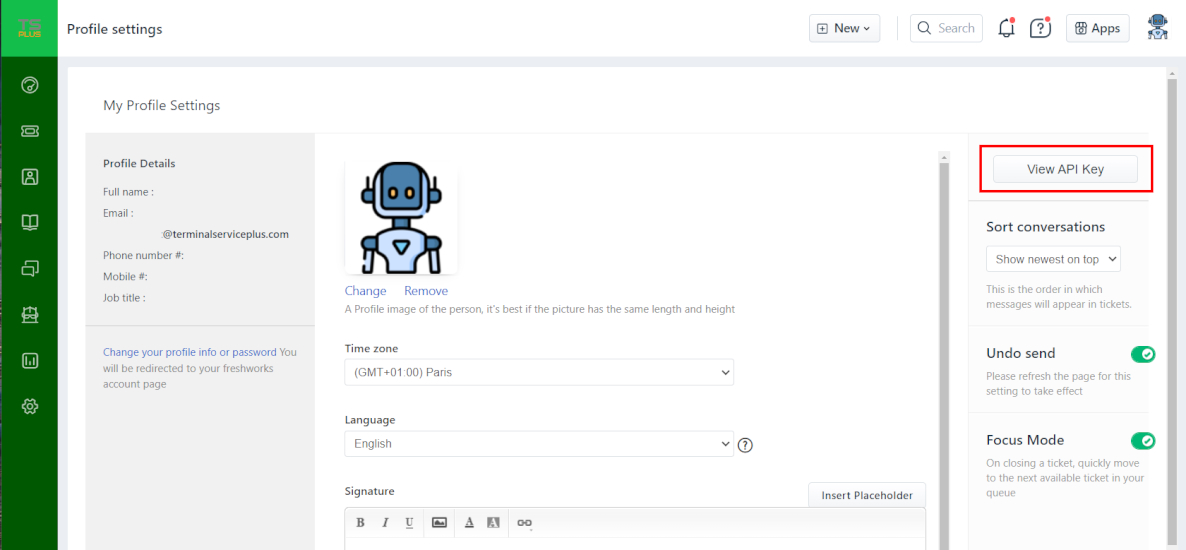This screenshot has width=1186, height=550.
Task: Open Contacts icon in left sidebar
Action: [30, 177]
